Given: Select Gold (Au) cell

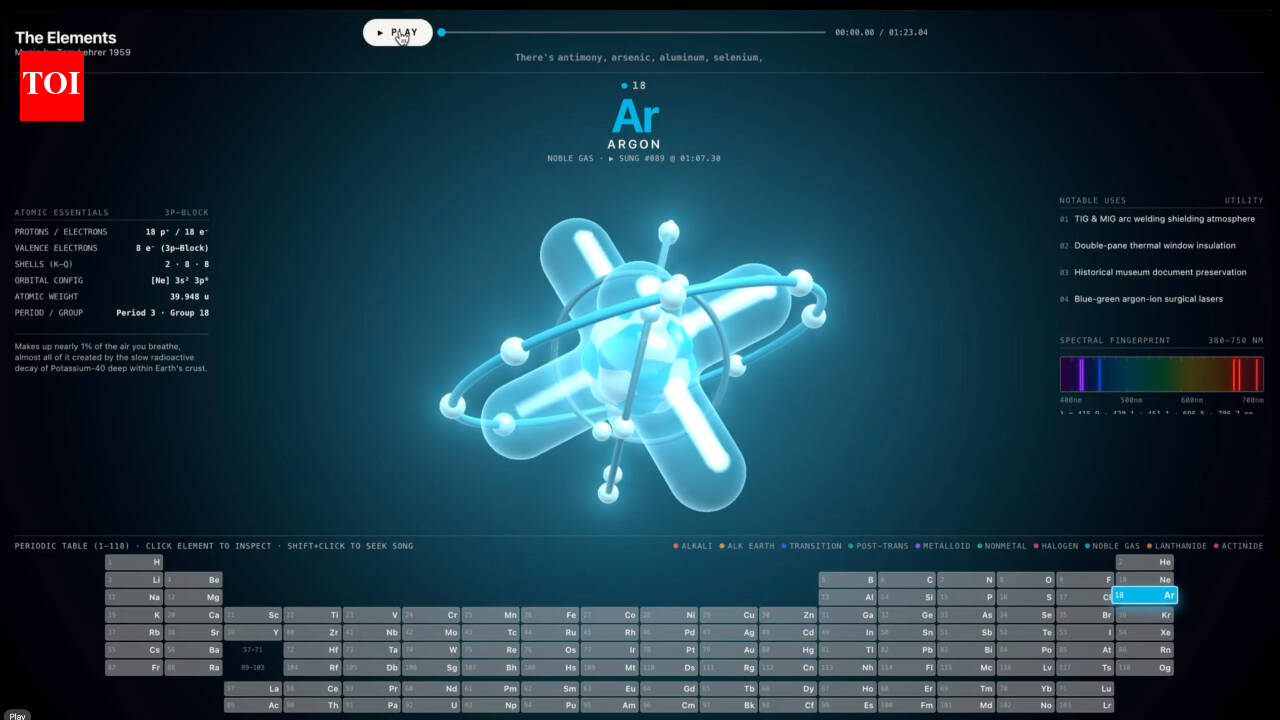Looking at the screenshot, I should pos(728,650).
